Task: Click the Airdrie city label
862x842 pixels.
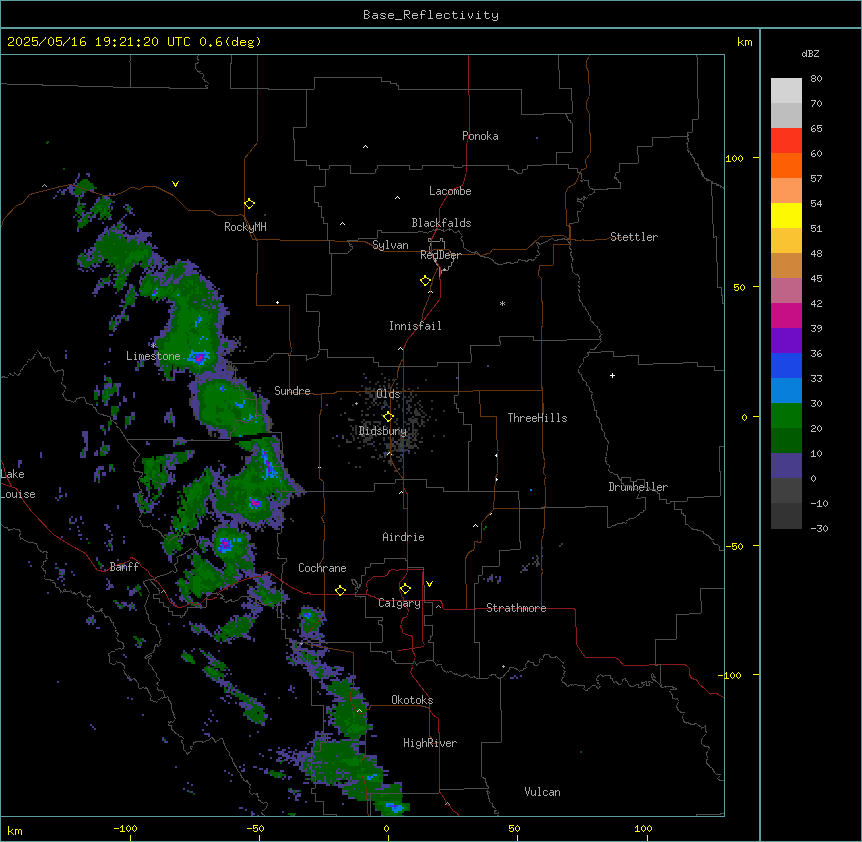Action: point(403,537)
